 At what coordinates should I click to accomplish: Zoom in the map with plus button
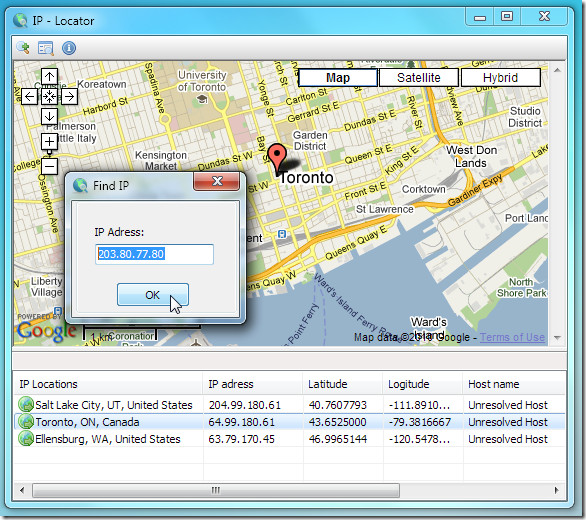49,141
